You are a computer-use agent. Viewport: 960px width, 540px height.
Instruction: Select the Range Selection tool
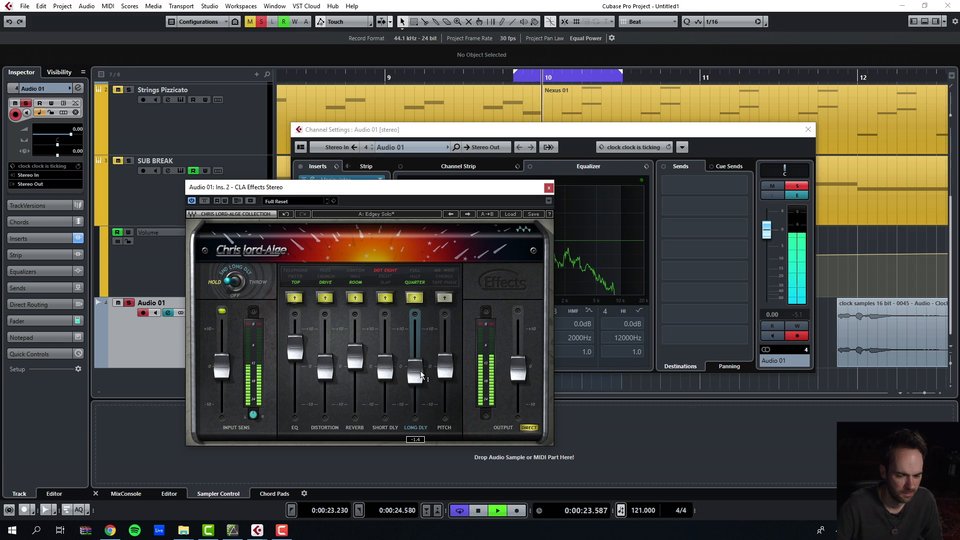414,21
